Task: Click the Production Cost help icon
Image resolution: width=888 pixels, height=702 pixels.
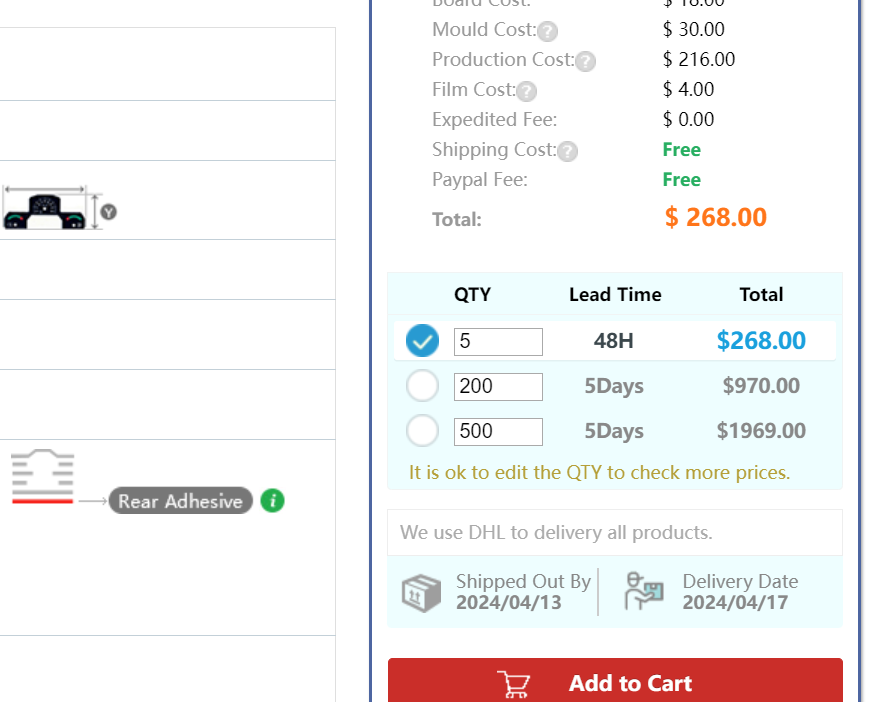Action: point(585,61)
